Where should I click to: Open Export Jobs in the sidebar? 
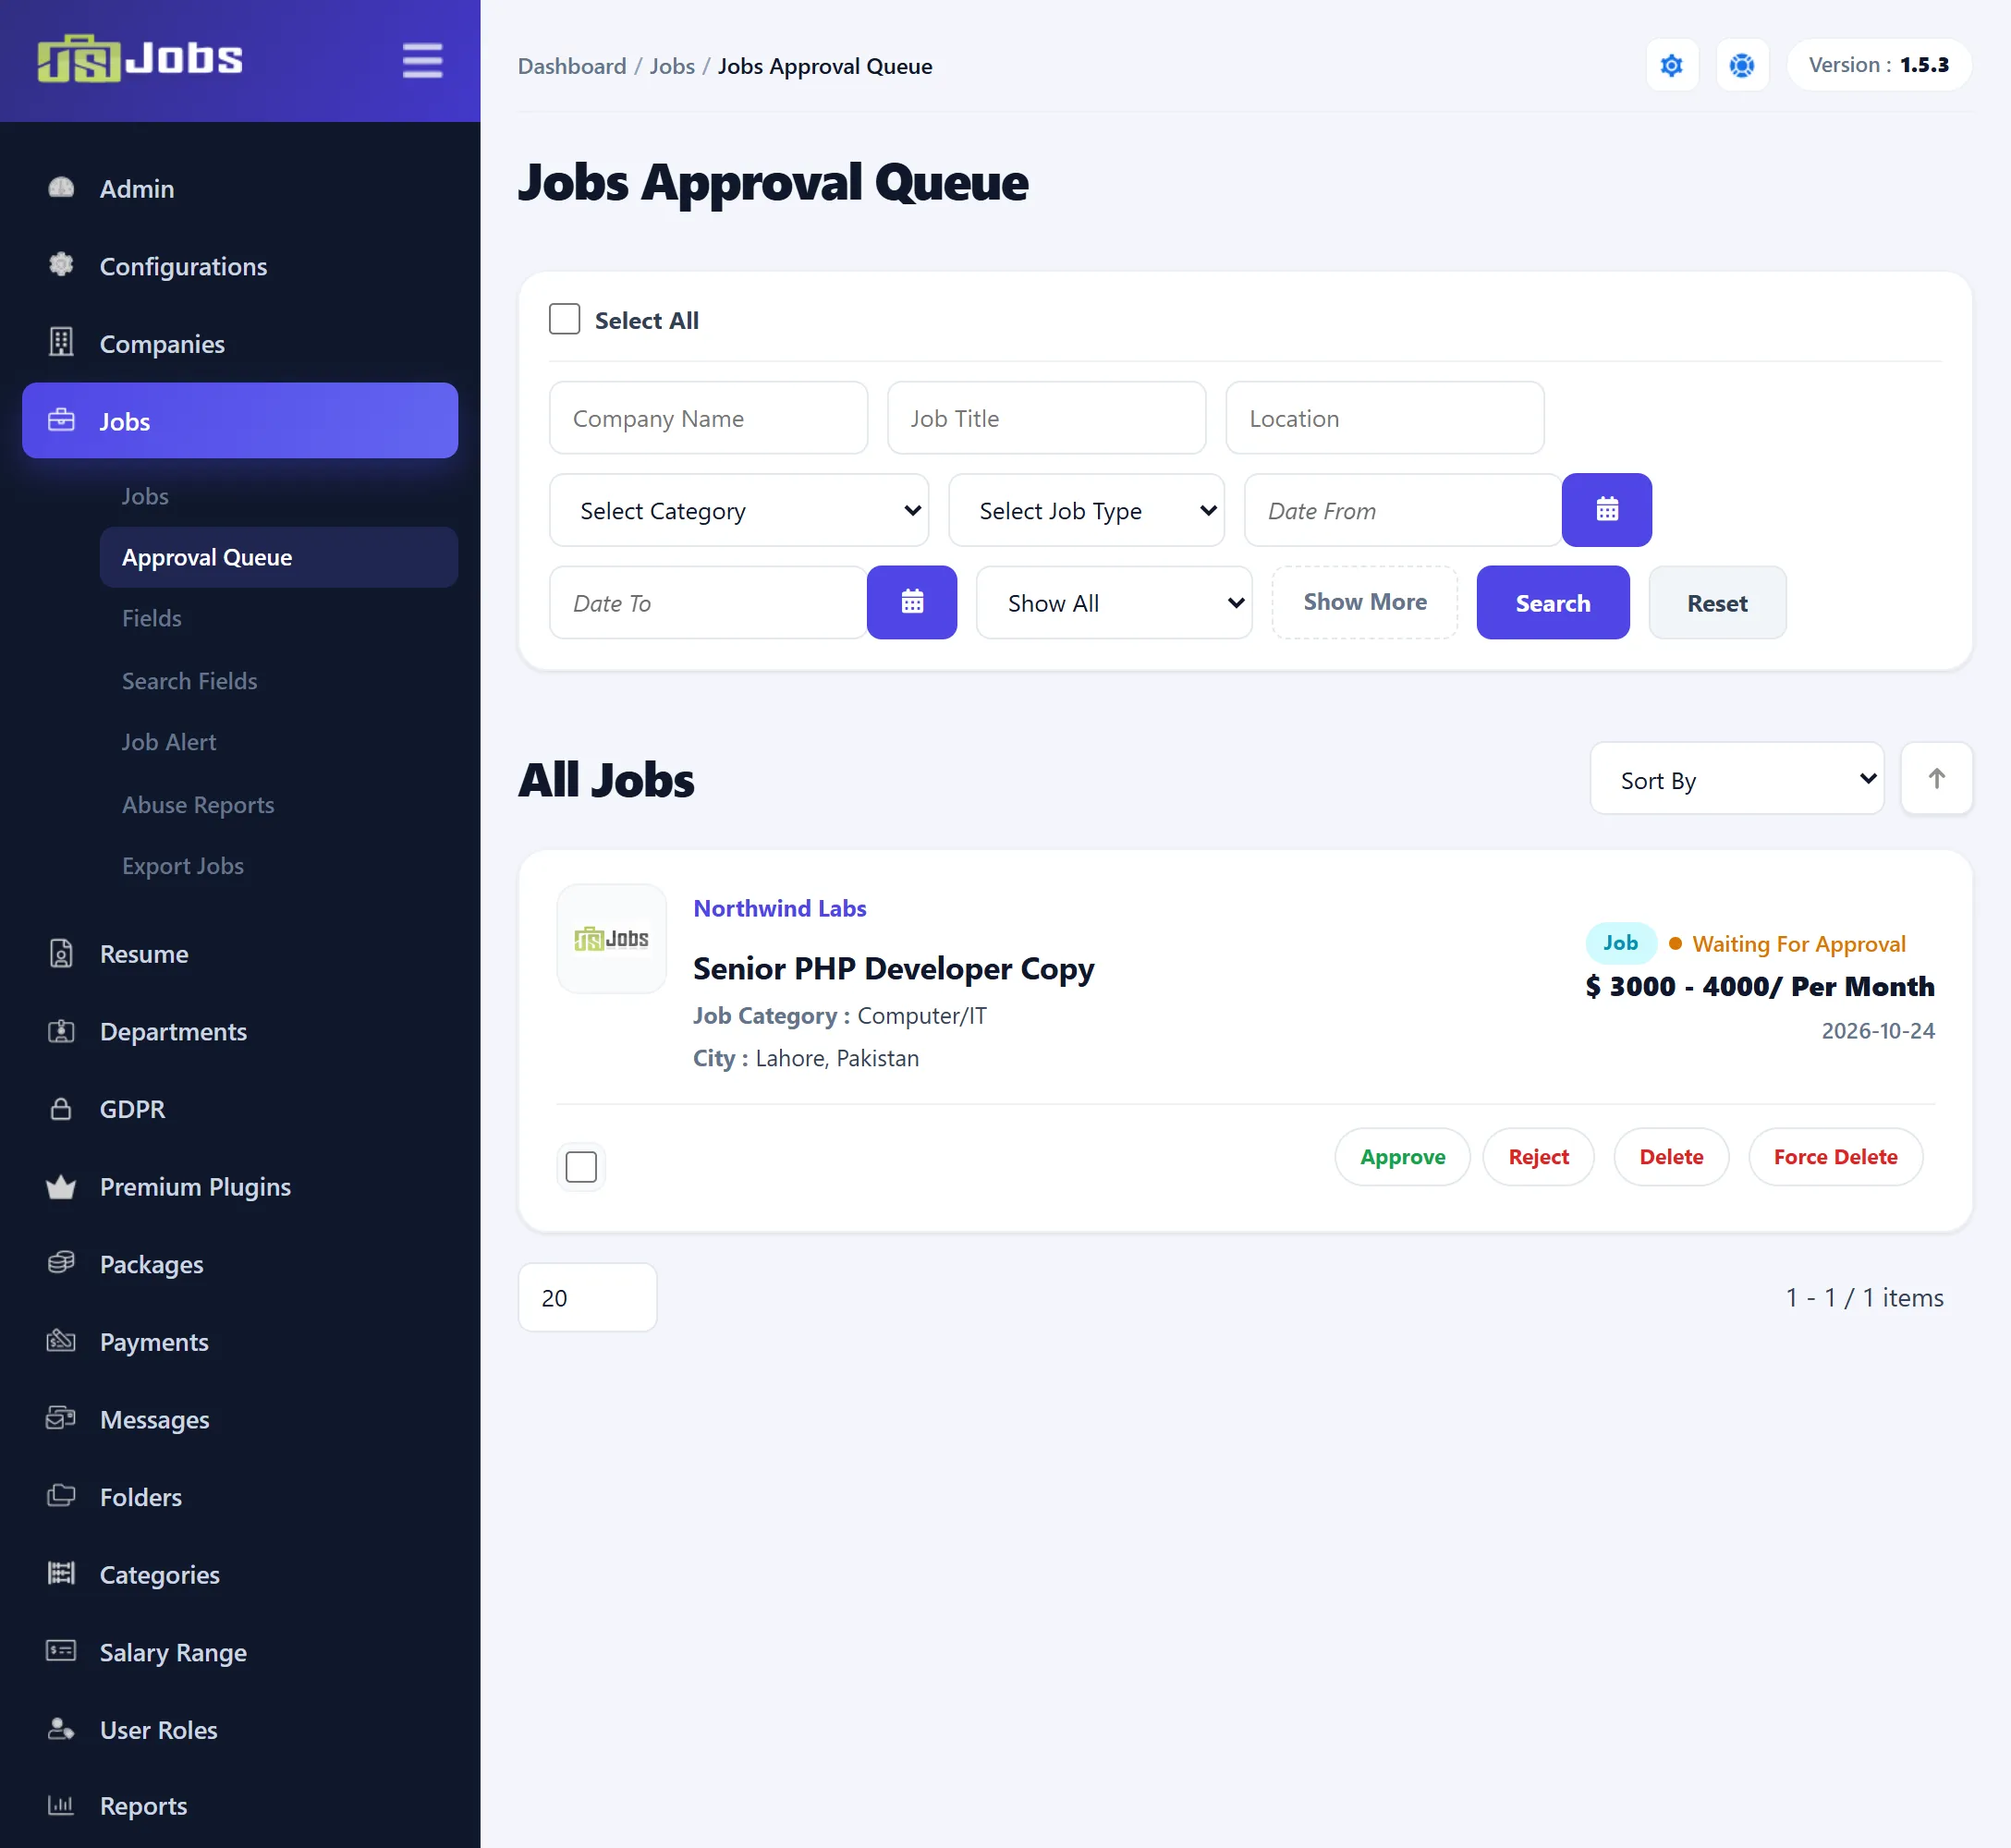click(x=183, y=865)
